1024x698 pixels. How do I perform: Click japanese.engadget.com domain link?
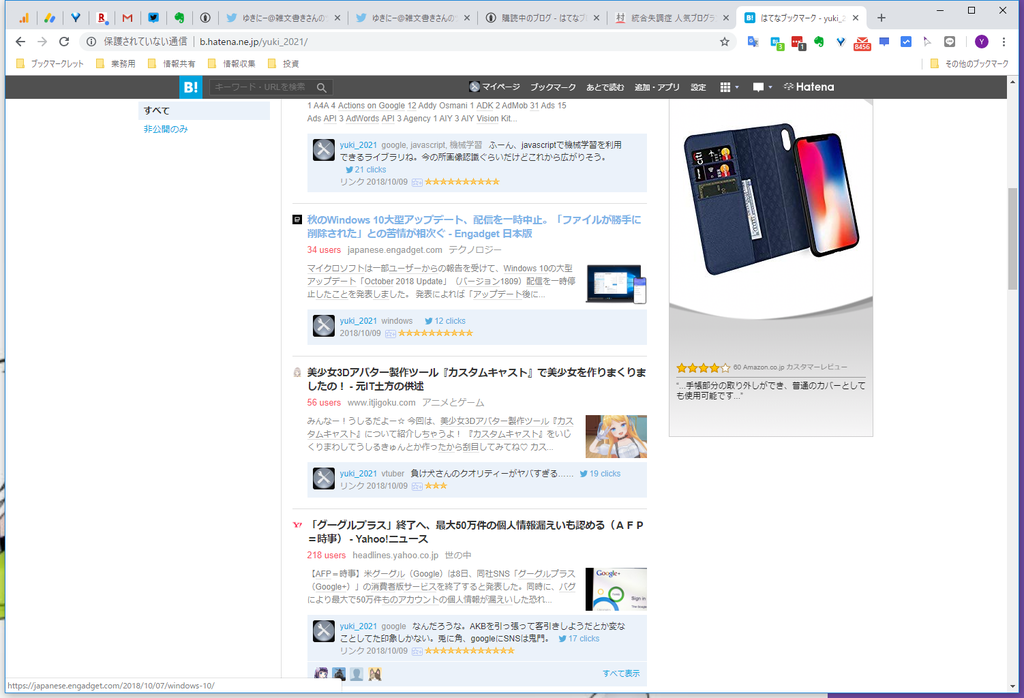coord(395,250)
